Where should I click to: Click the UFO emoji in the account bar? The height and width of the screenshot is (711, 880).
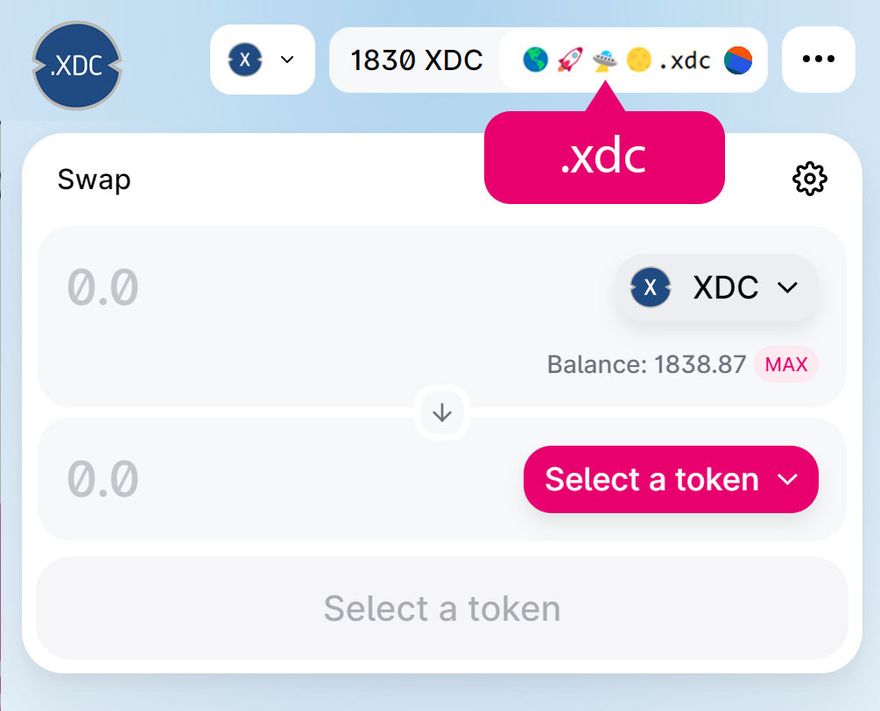(x=603, y=60)
